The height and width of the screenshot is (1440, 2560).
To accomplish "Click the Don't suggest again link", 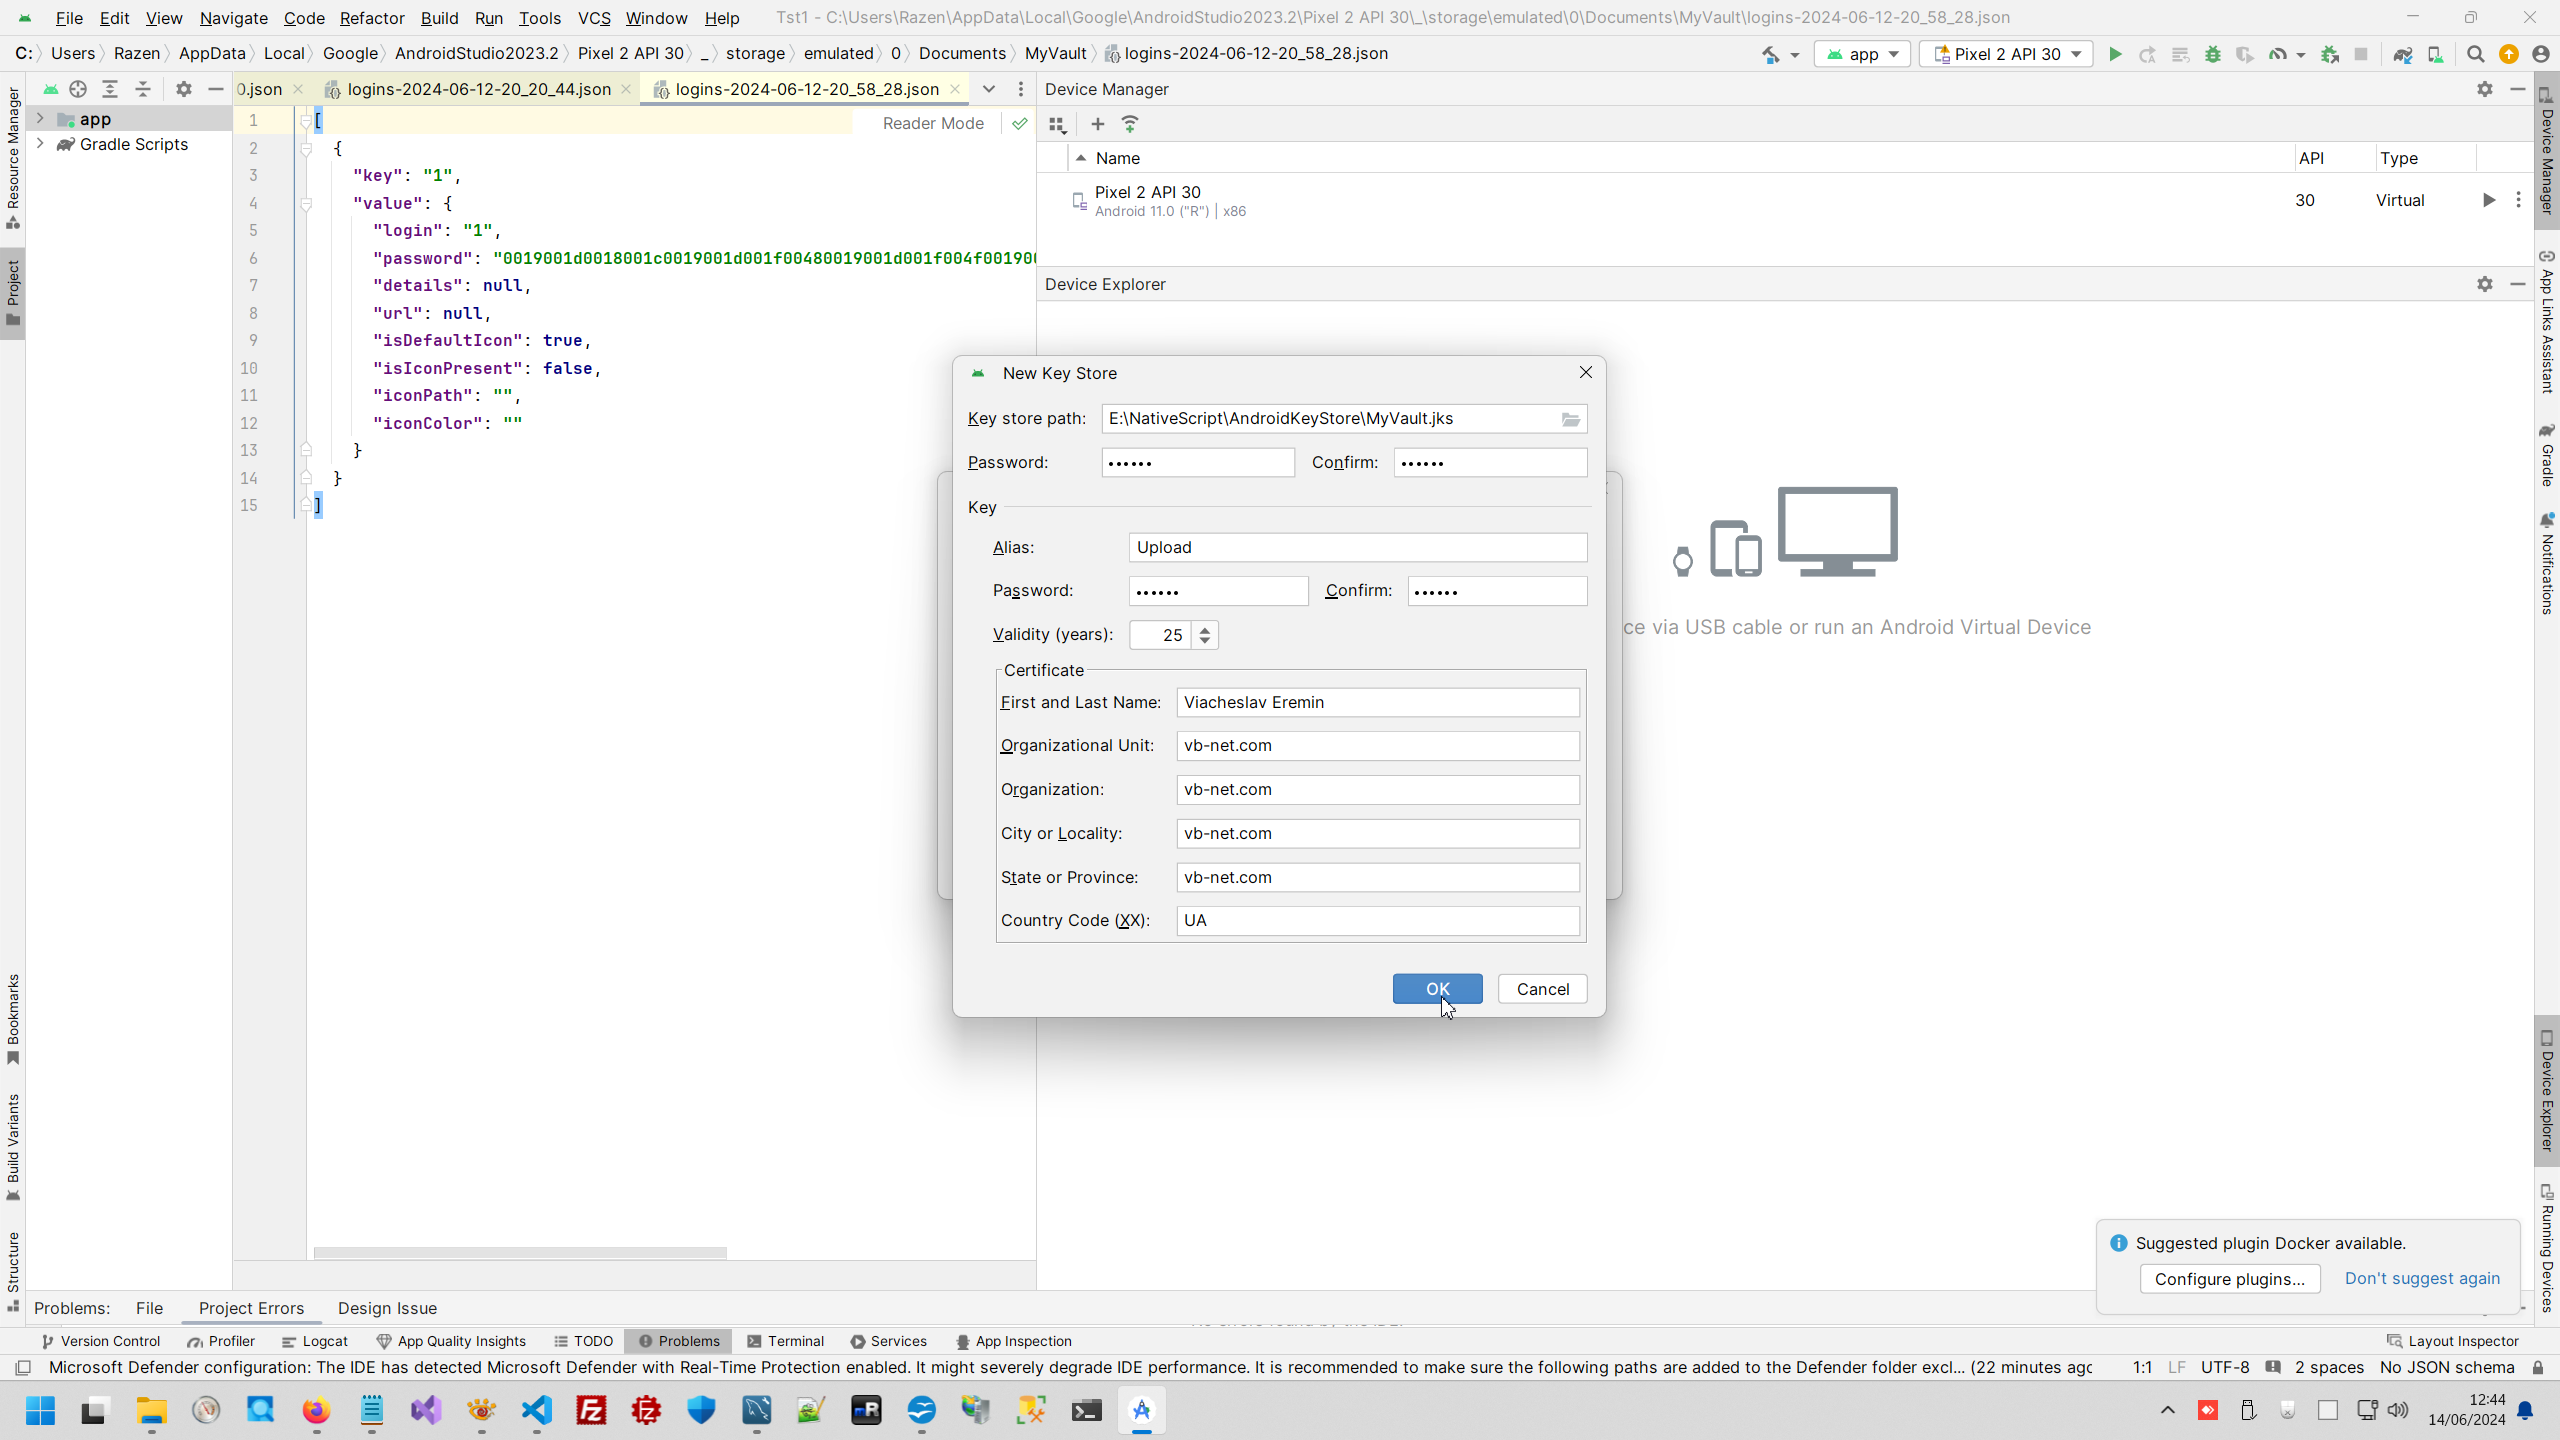I will [x=2421, y=1278].
